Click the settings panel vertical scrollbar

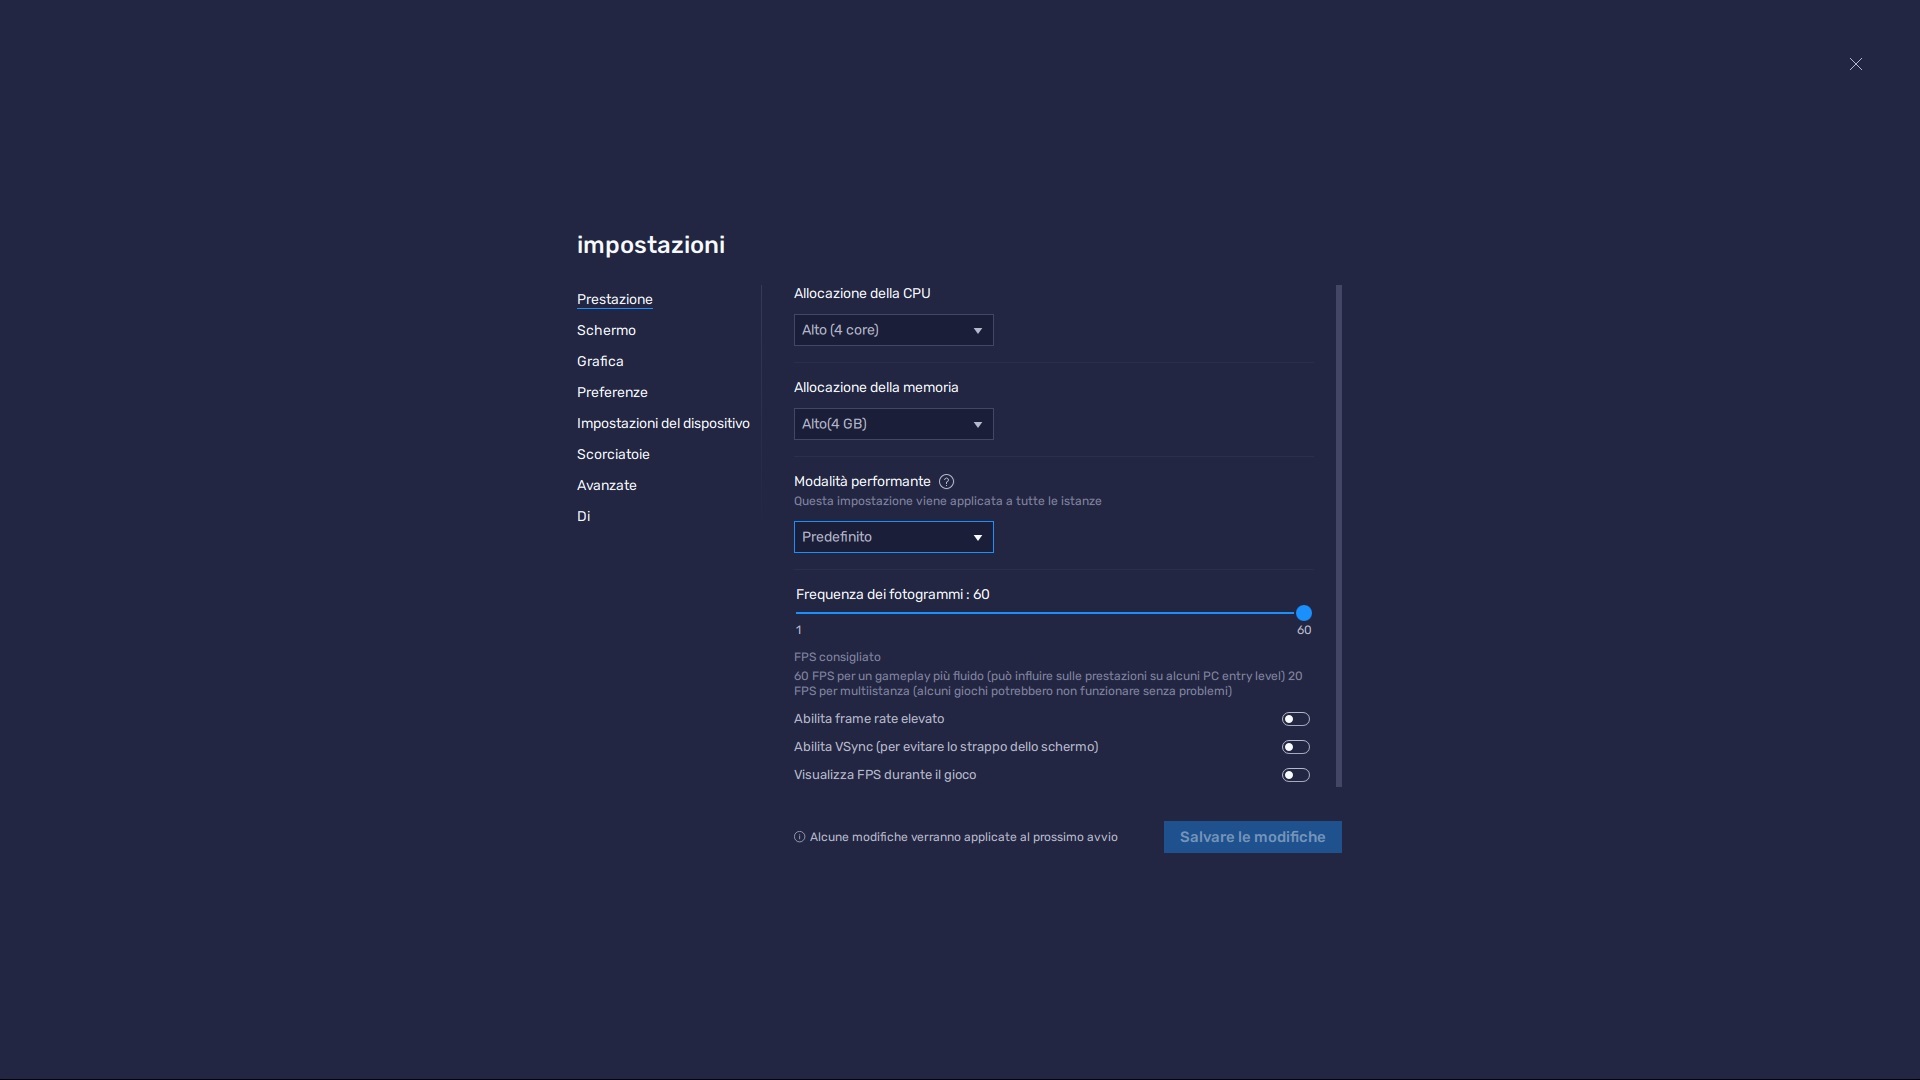(x=1339, y=536)
